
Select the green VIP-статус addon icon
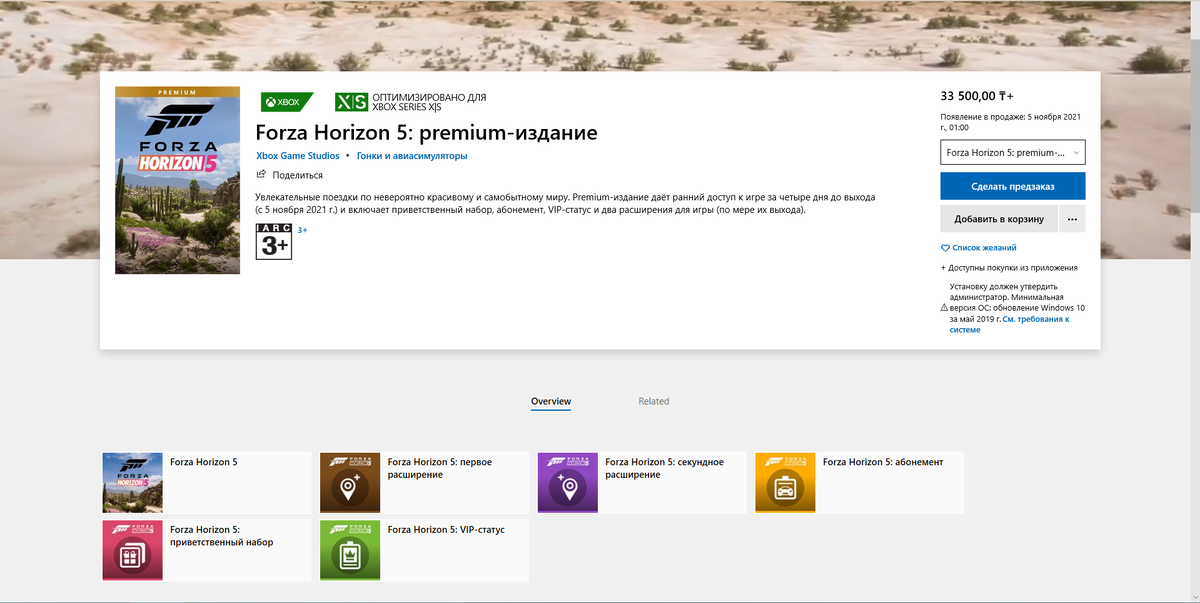click(x=350, y=550)
